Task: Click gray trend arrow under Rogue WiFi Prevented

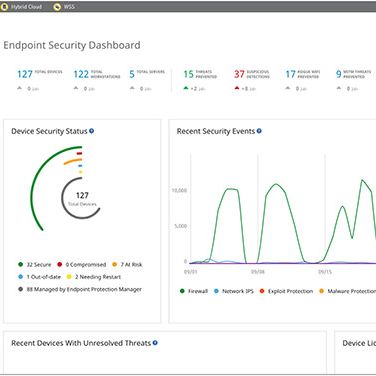Action: coord(288,88)
